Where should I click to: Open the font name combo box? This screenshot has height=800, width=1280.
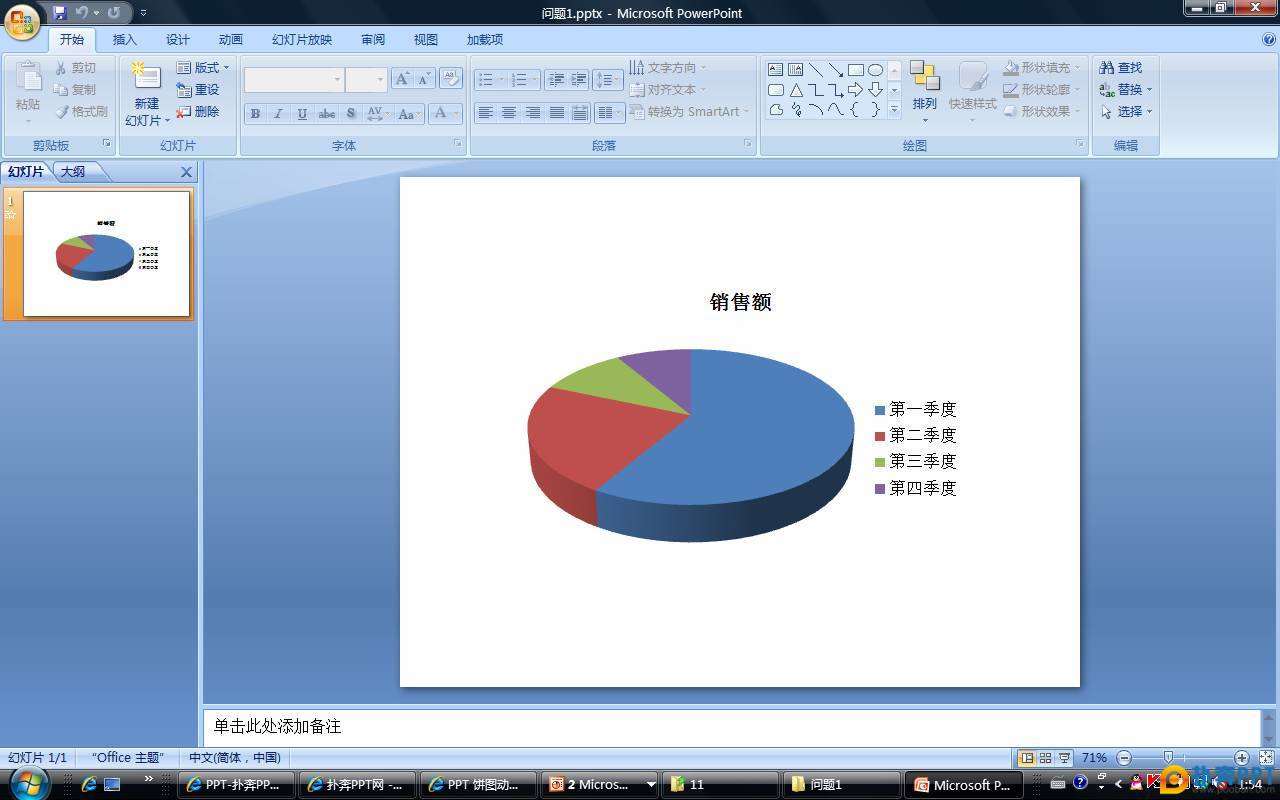click(294, 79)
